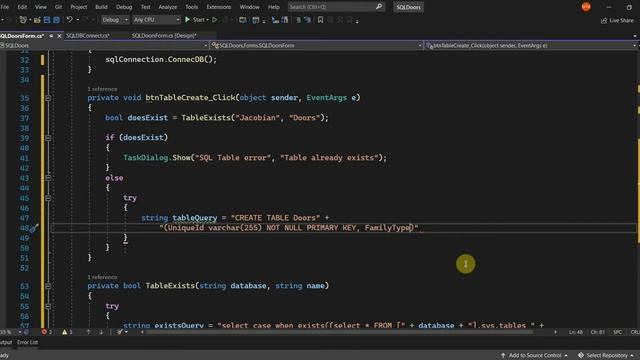Open the Help menu
Screen dimensions: 640x360
(273, 7)
